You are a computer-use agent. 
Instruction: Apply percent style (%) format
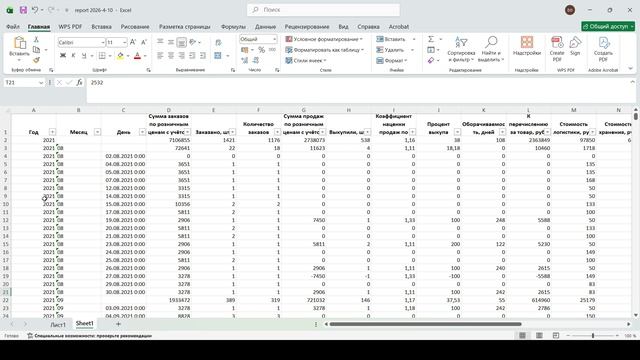261,50
